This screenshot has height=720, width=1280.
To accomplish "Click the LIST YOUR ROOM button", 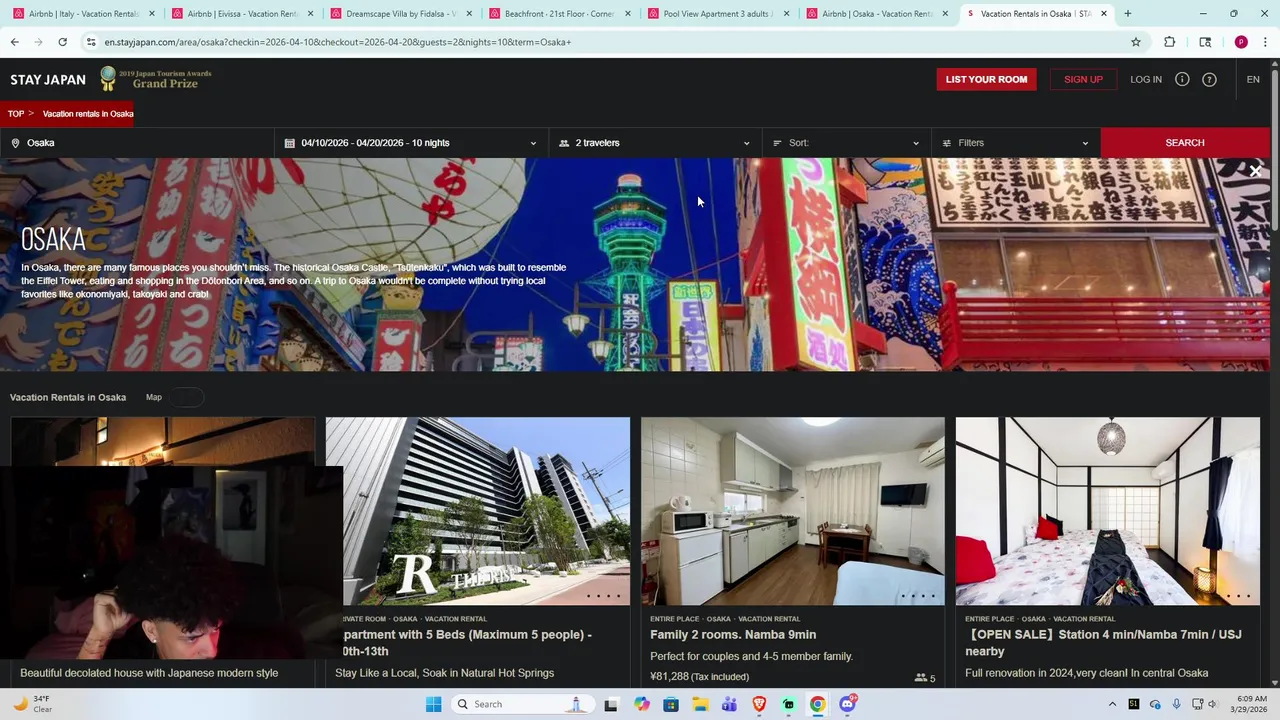I will pyautogui.click(x=986, y=79).
